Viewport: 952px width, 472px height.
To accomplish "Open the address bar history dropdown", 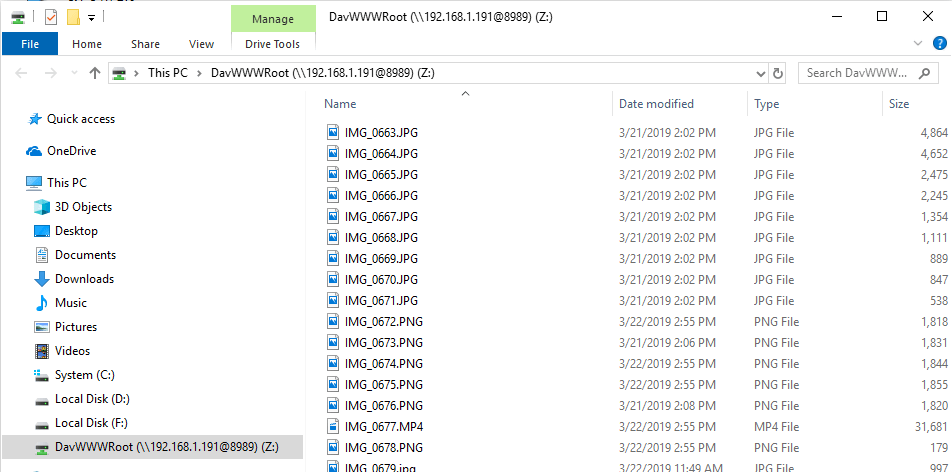I will click(760, 74).
